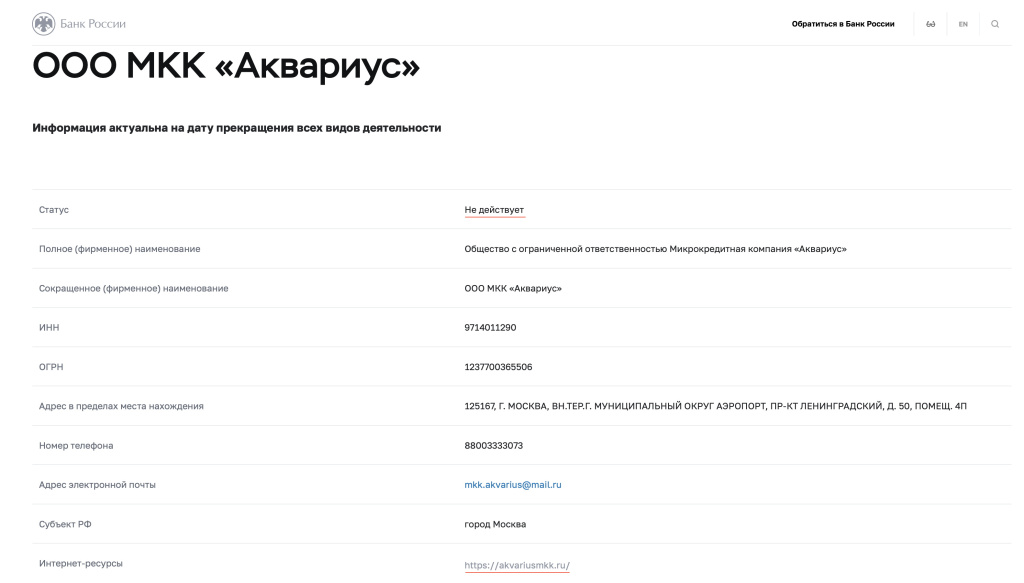Click the «Номер телефона» row label

(76, 445)
